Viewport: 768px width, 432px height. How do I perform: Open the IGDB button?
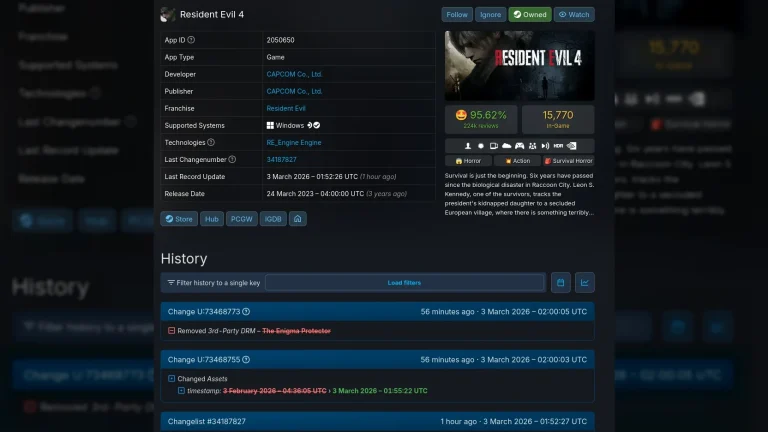(x=273, y=219)
